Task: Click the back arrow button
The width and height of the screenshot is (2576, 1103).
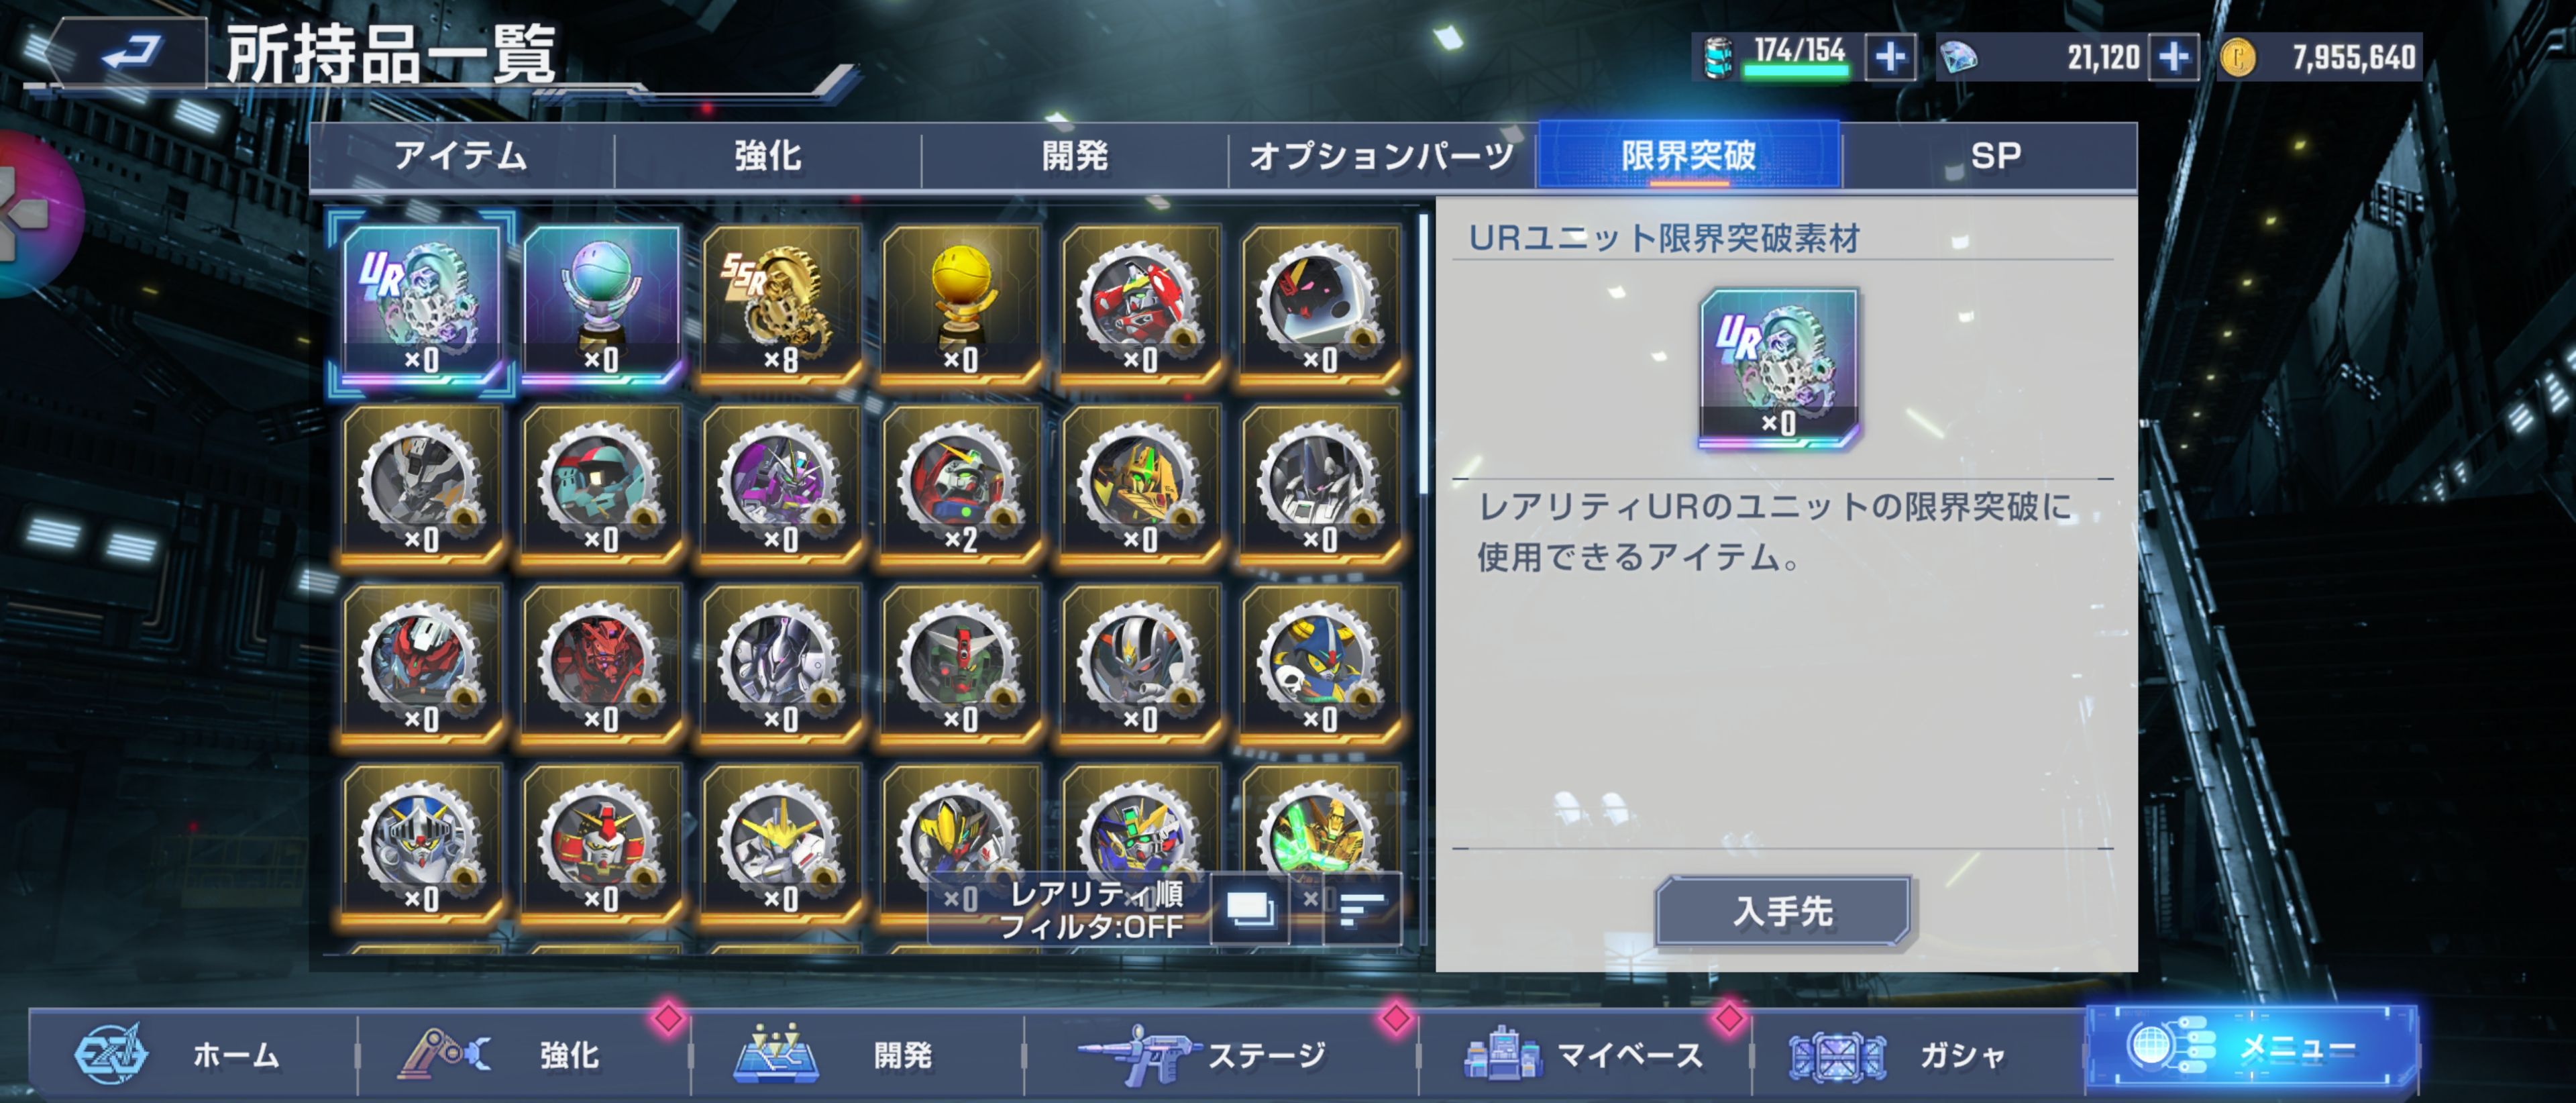Action: (x=128, y=52)
